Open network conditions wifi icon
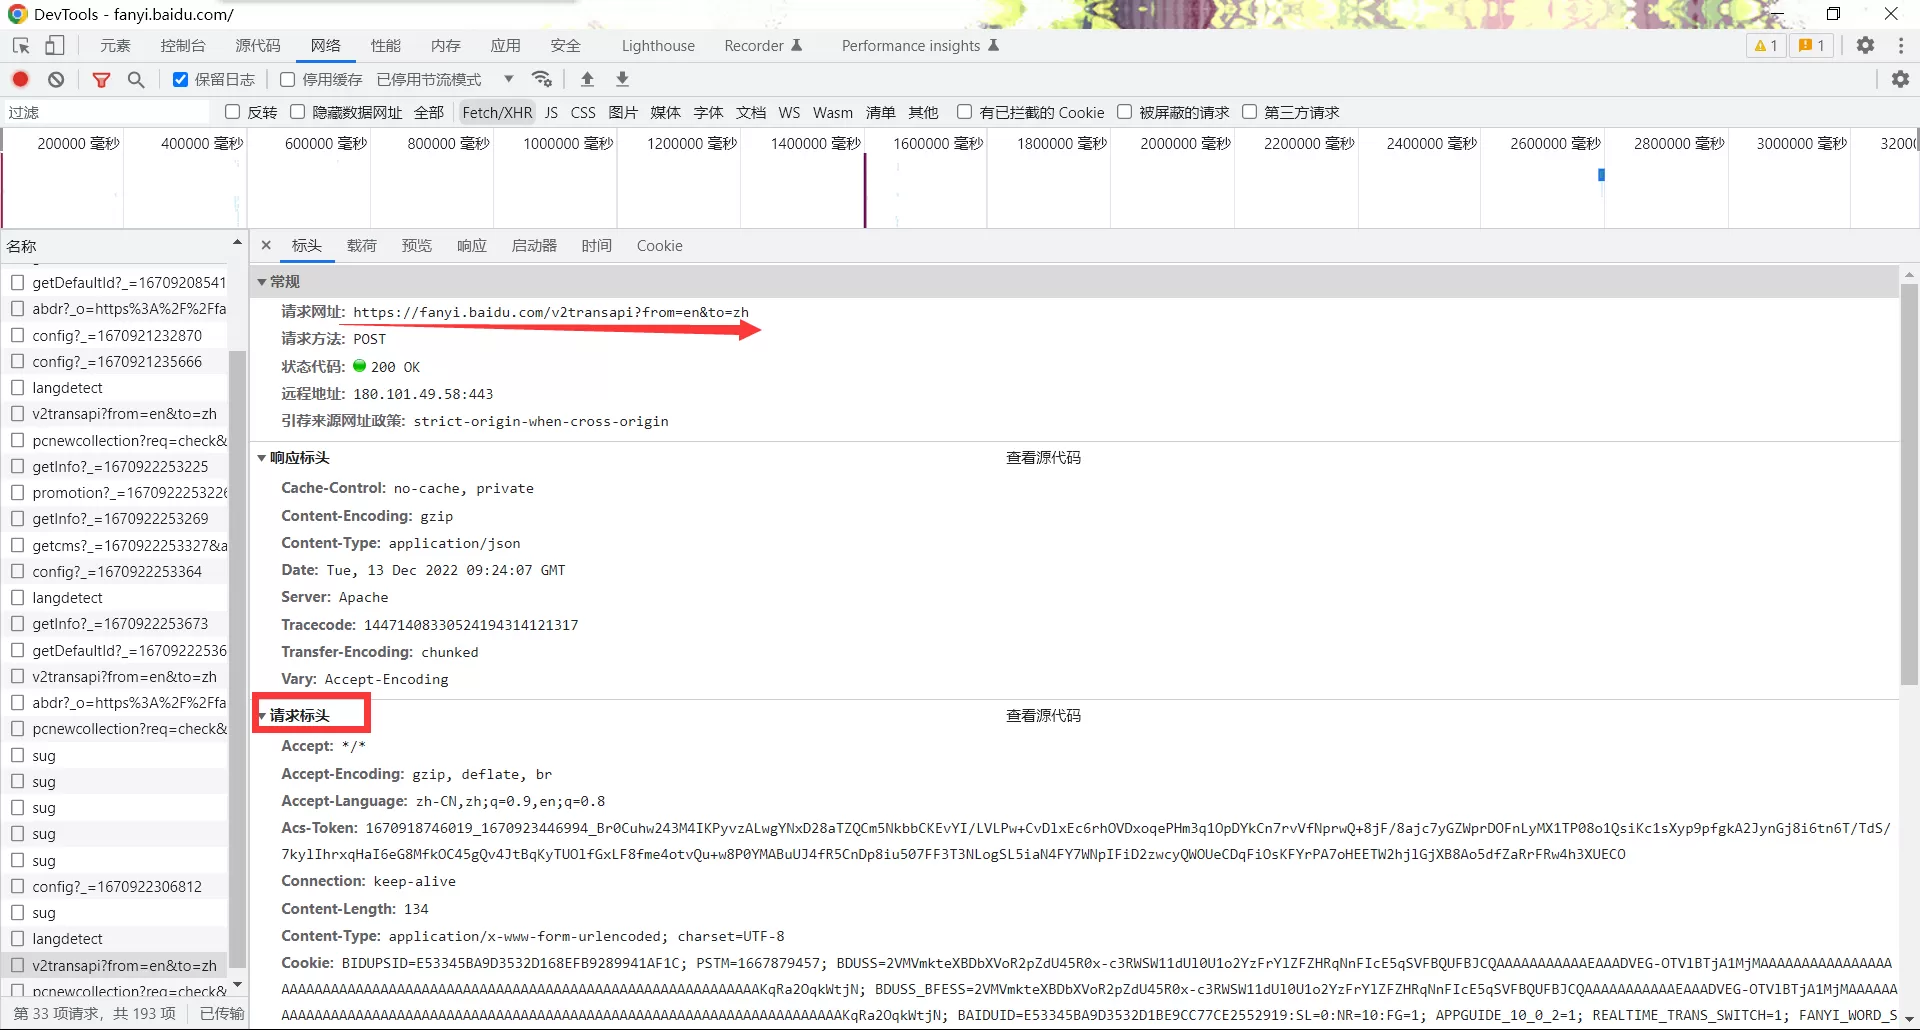1920x1030 pixels. coord(542,79)
